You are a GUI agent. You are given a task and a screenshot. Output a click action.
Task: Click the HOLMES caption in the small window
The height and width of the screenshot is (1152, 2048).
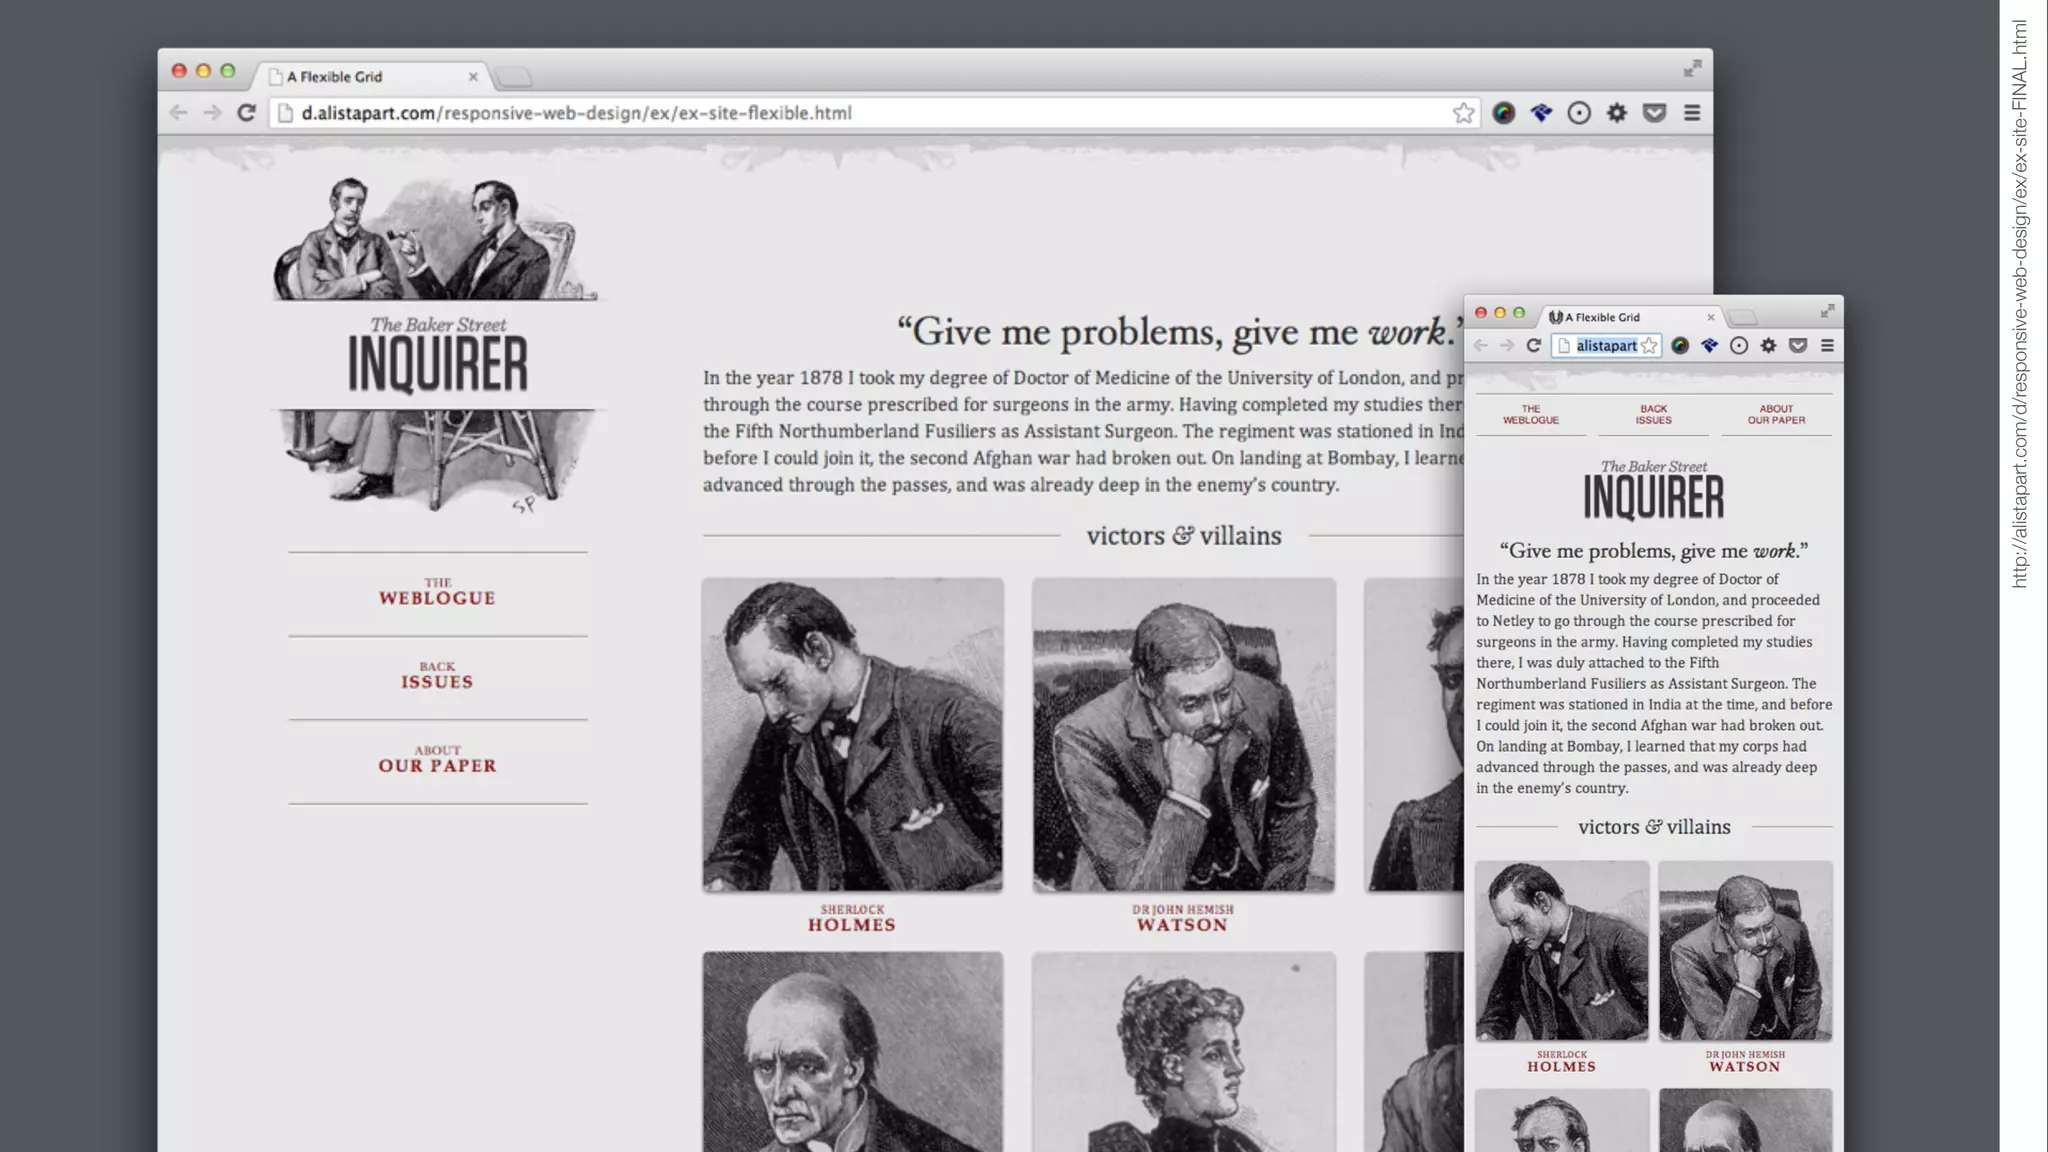tap(1562, 1067)
